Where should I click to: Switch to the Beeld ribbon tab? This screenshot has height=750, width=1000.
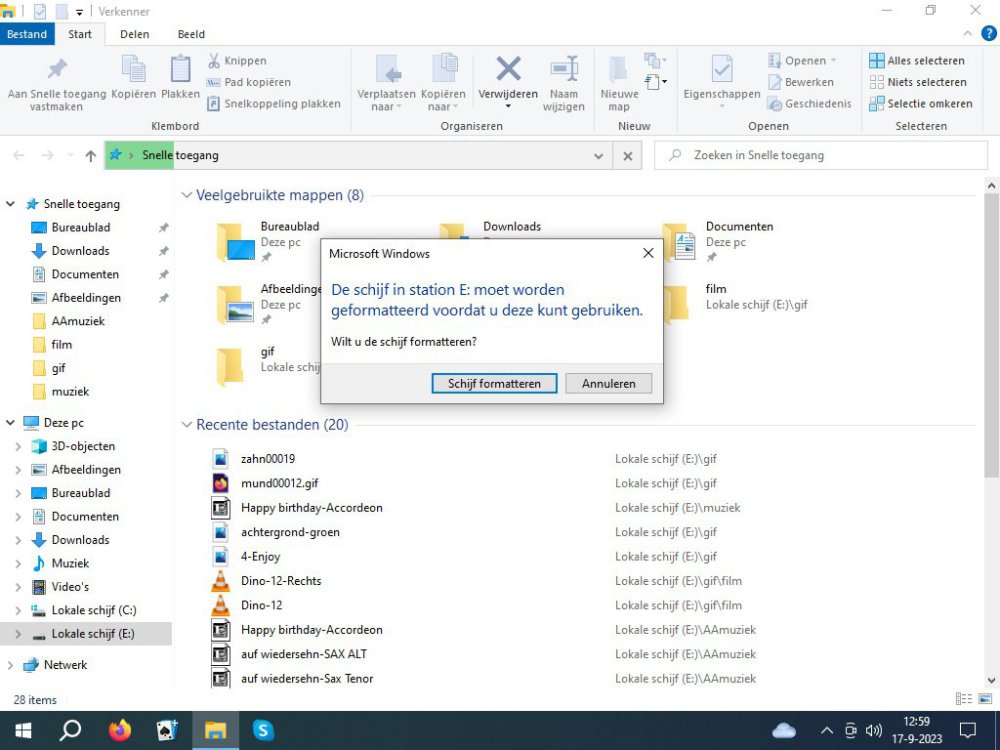(x=191, y=34)
